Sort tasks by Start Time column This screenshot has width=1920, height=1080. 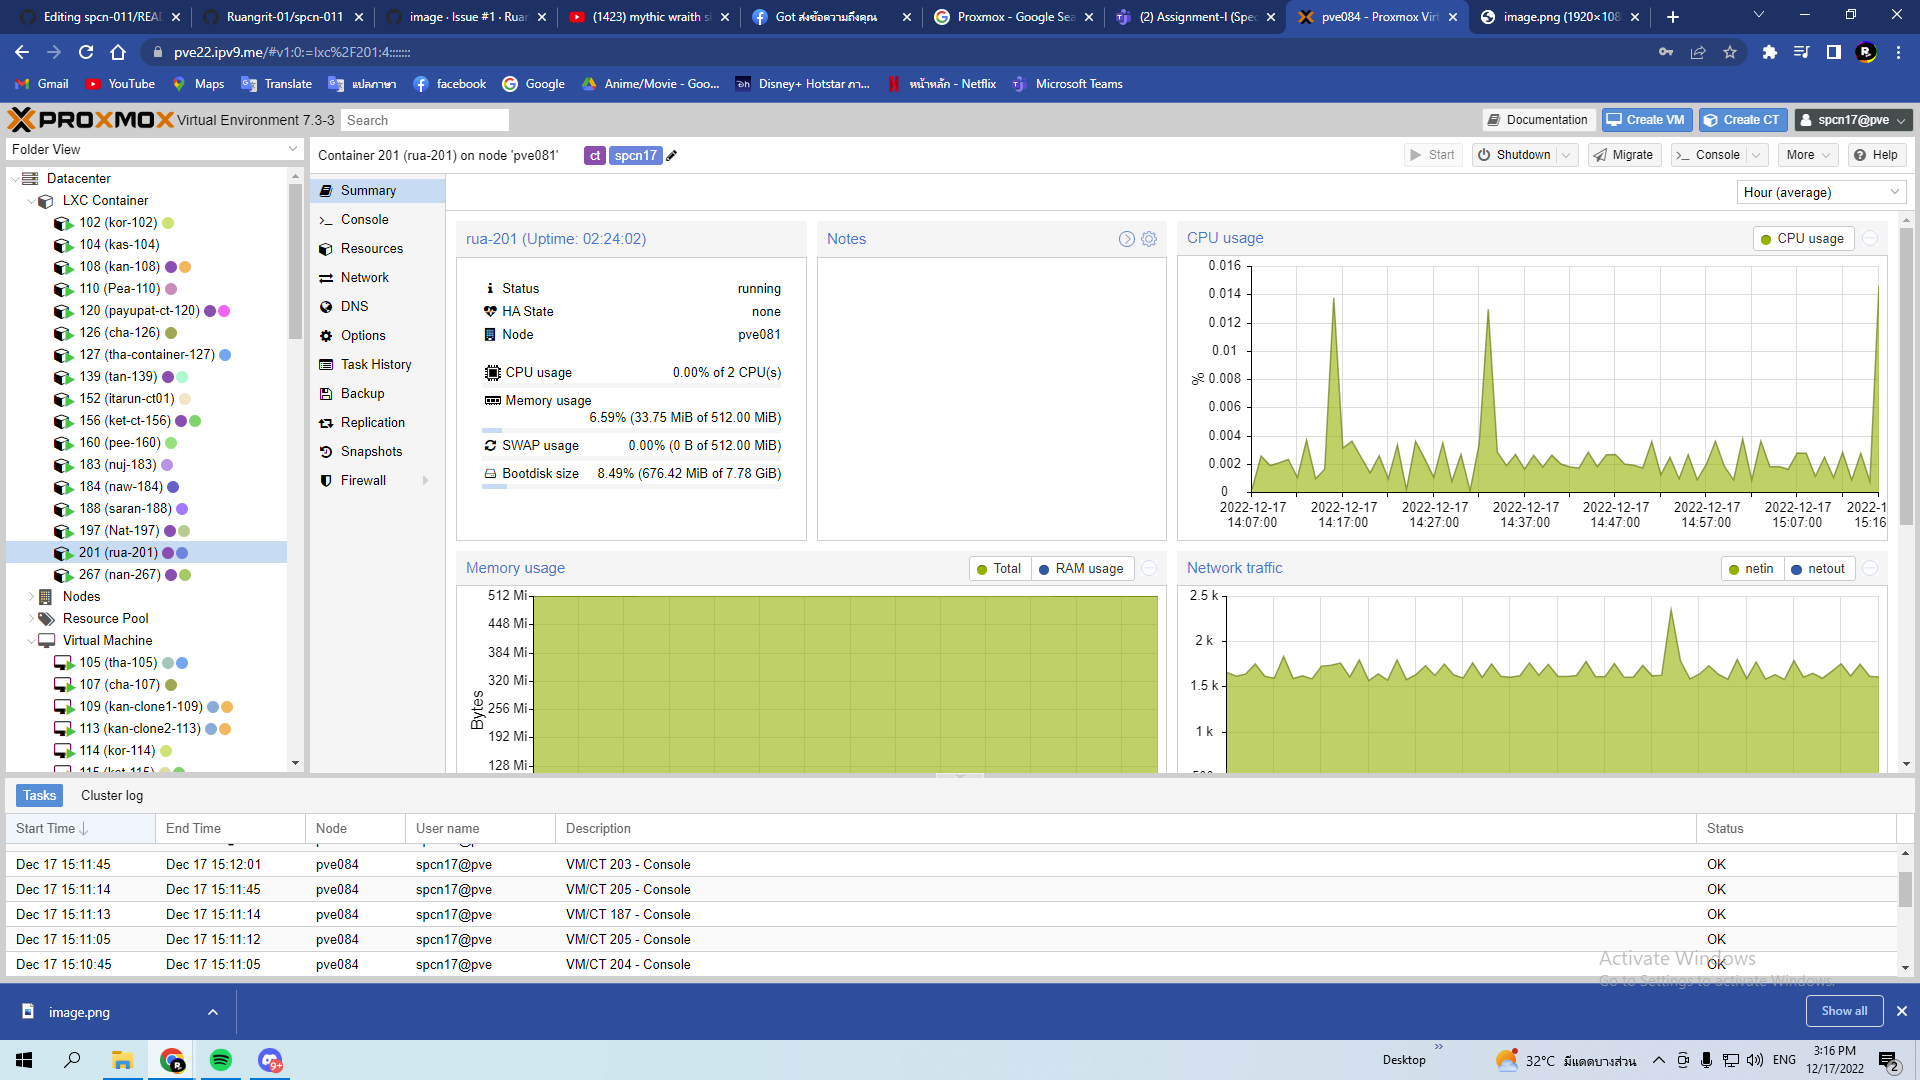(80, 829)
